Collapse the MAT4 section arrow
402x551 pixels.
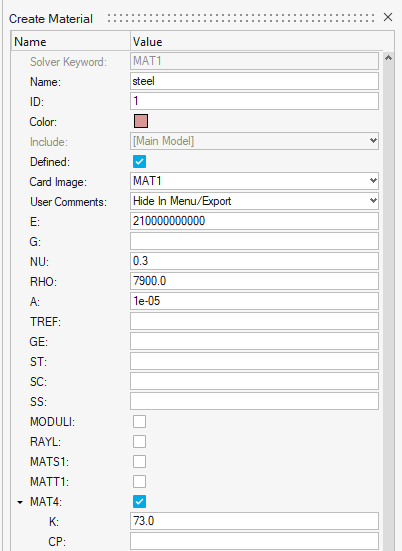[20, 502]
